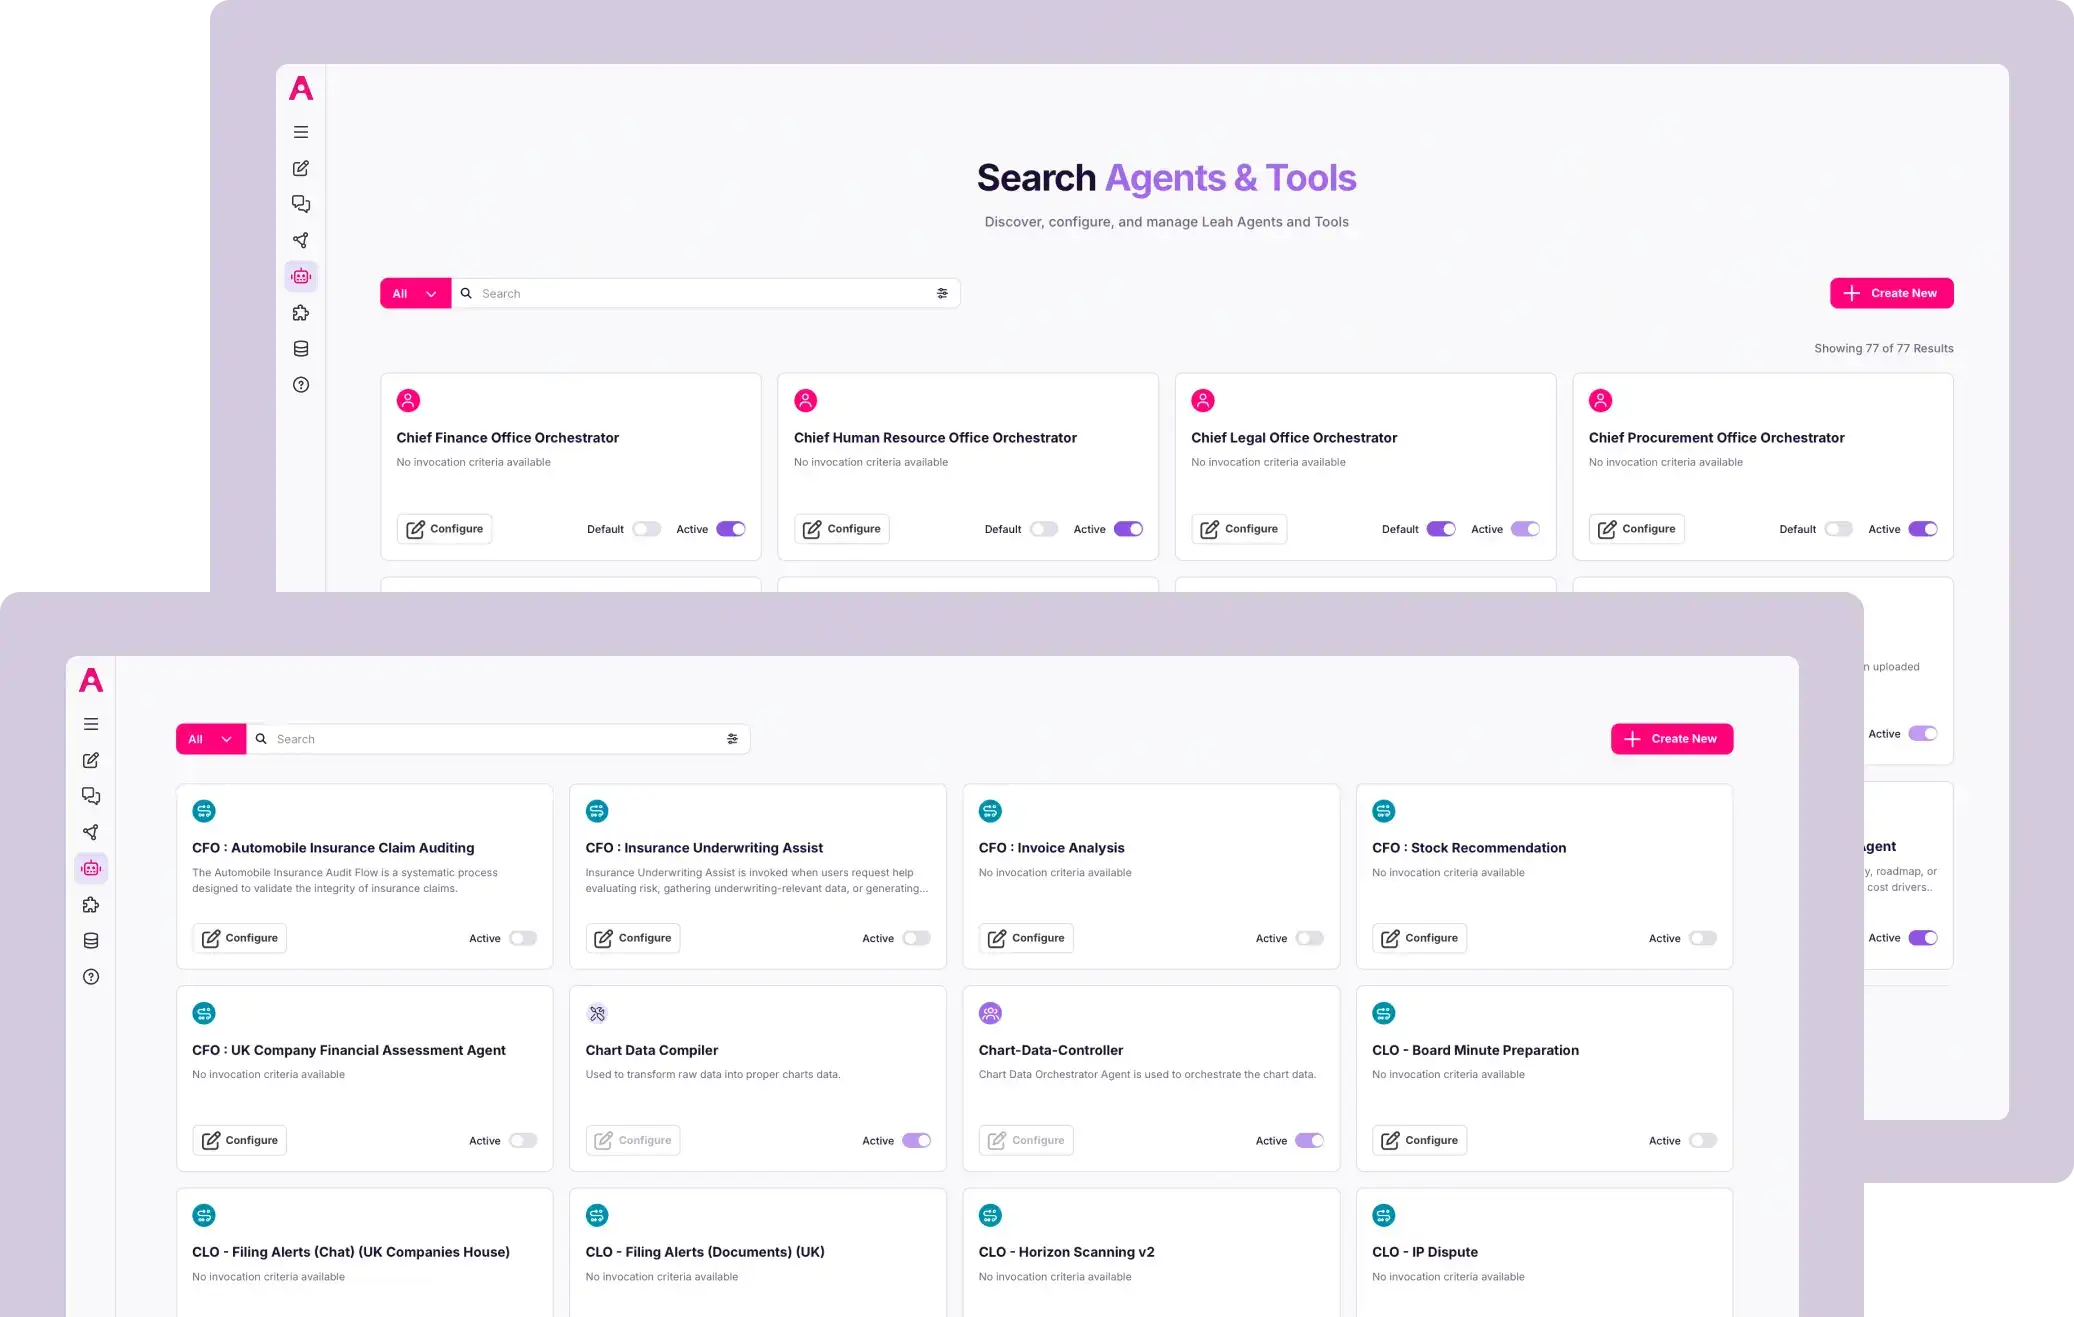Click Create New button in top window
The width and height of the screenshot is (2074, 1317).
(x=1891, y=293)
